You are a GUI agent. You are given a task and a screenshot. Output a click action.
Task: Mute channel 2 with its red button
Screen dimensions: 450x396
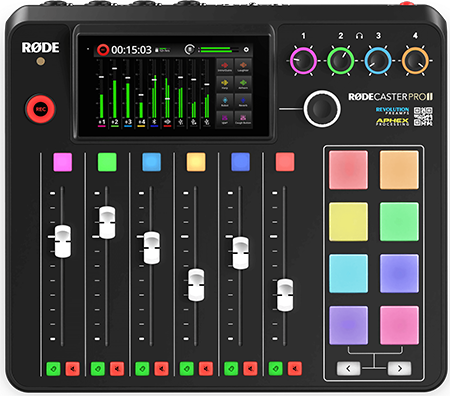(117, 369)
